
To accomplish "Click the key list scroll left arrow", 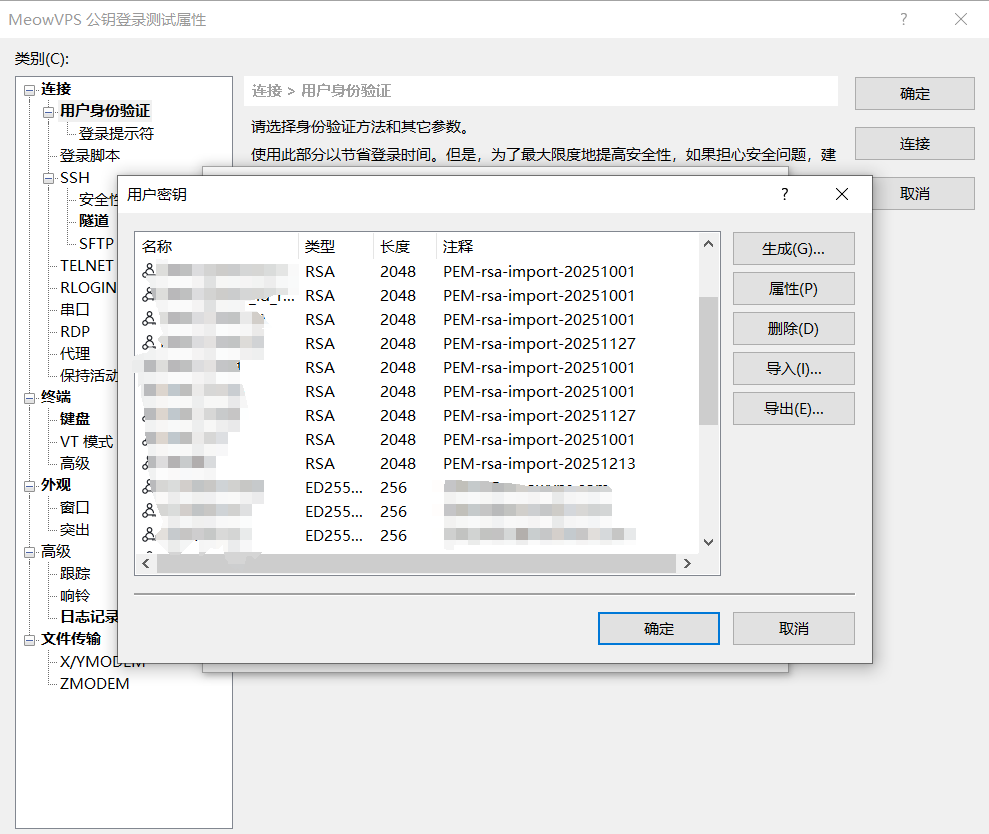I will pyautogui.click(x=146, y=563).
